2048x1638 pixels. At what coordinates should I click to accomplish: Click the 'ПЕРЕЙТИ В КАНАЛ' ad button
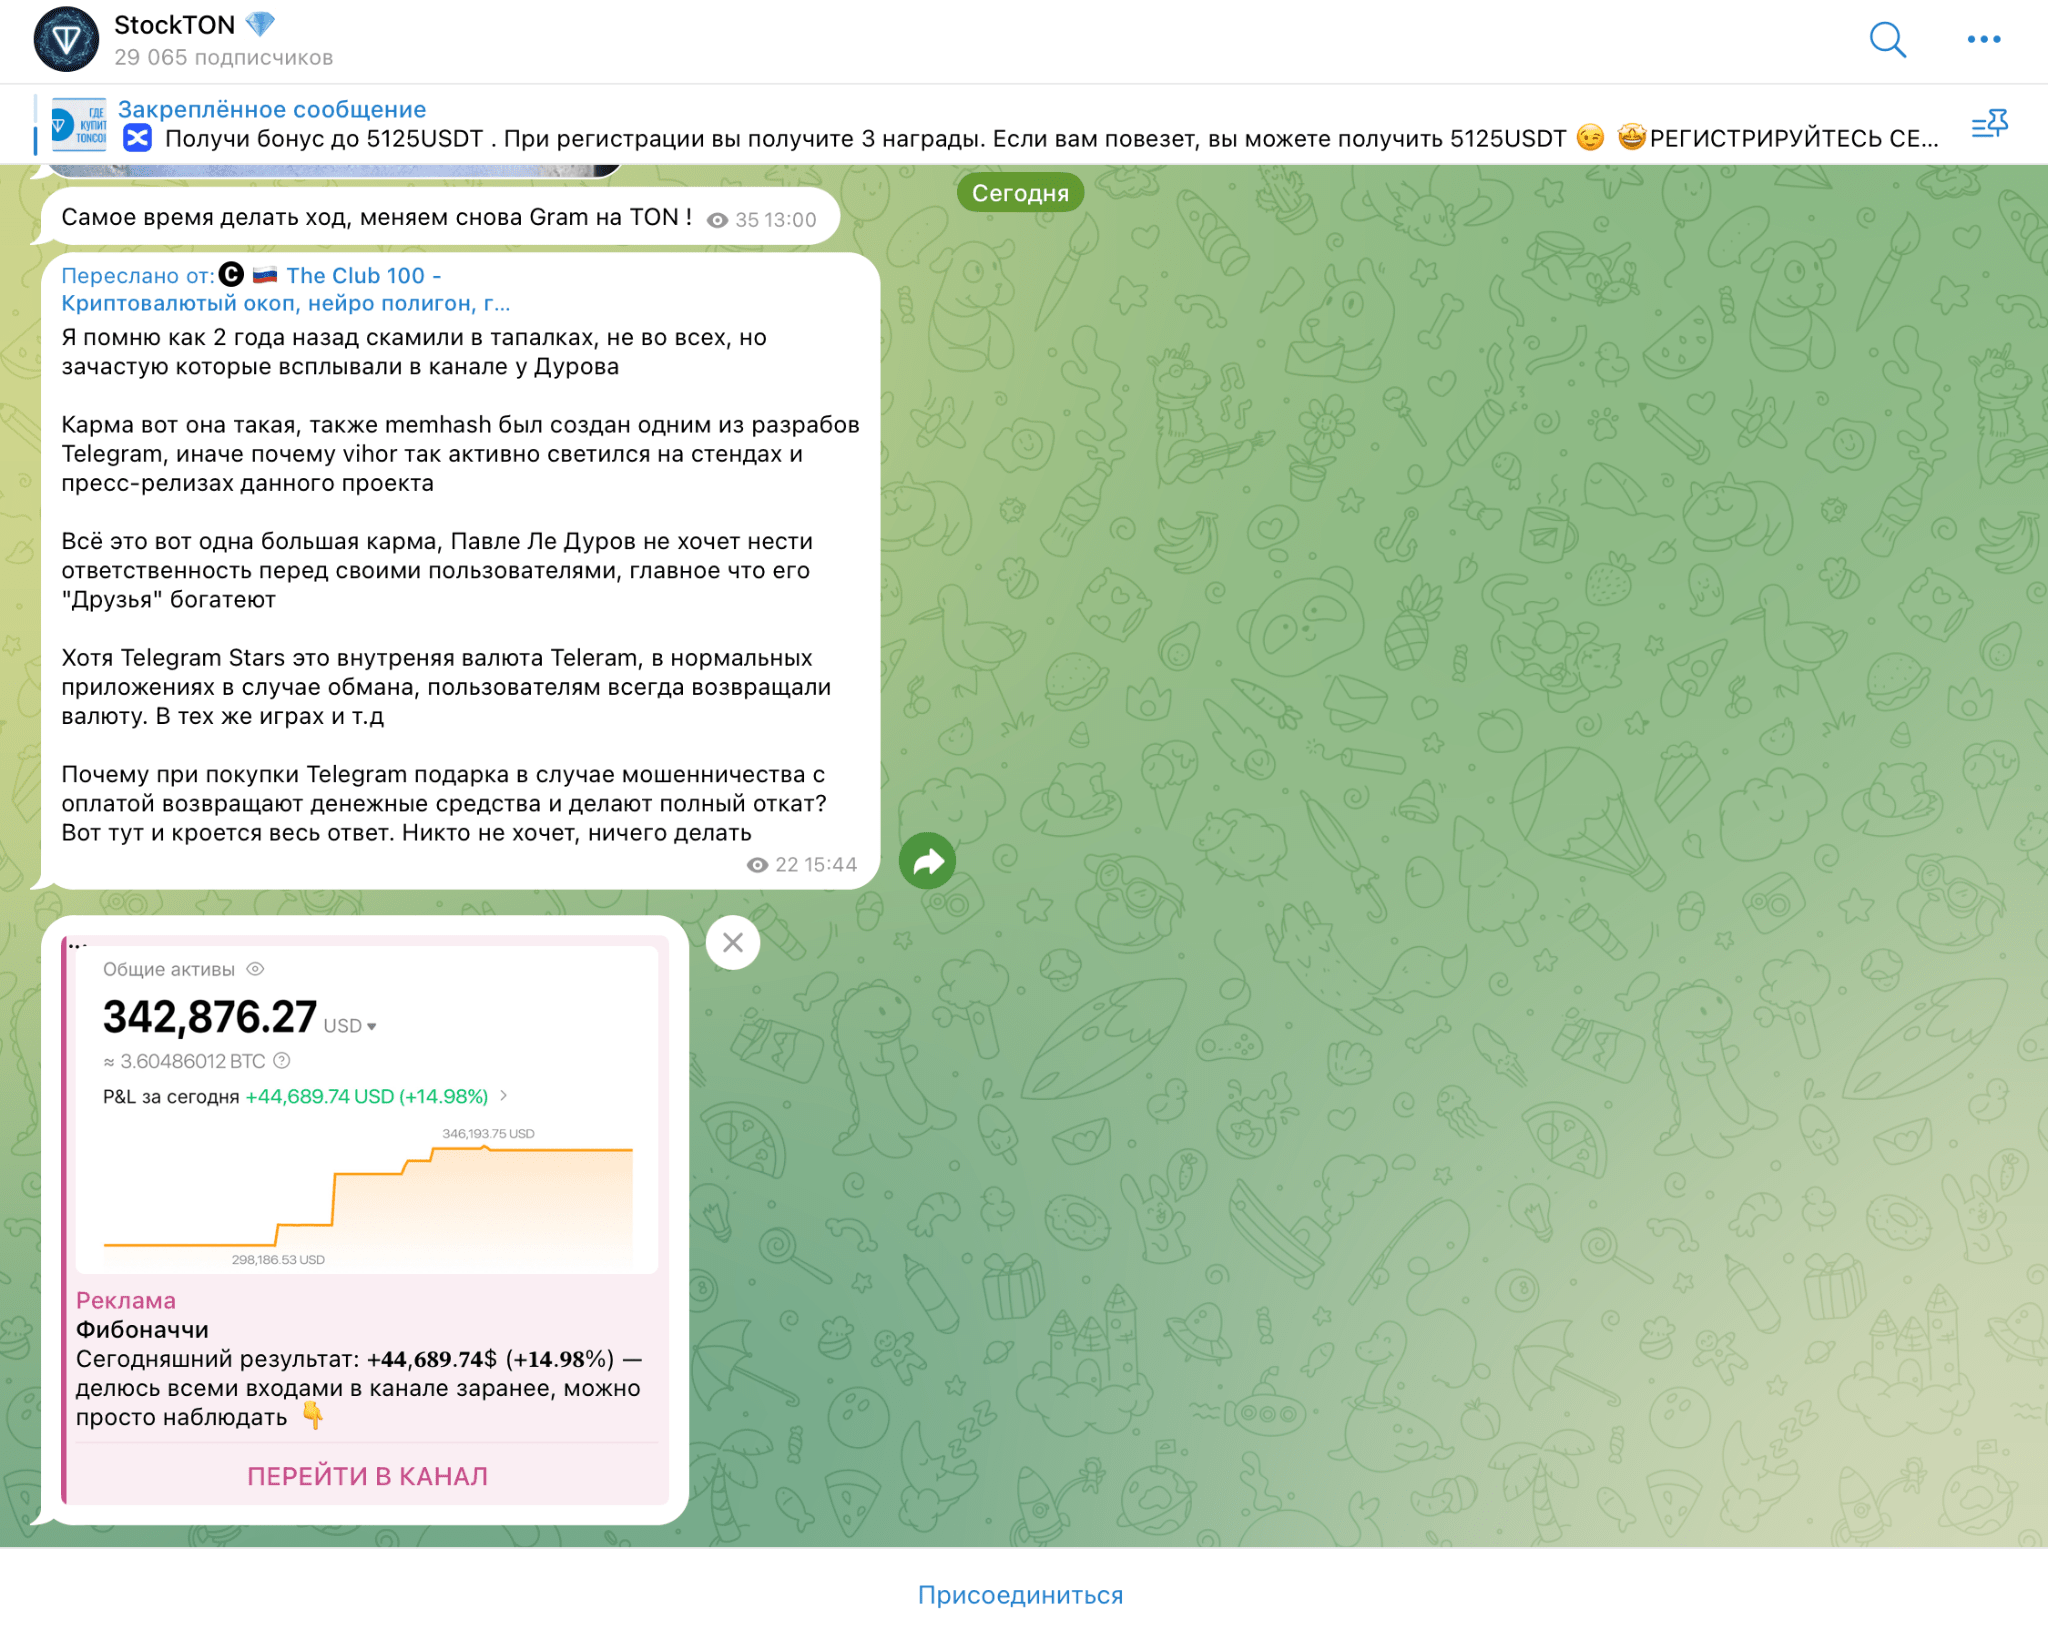367,1476
